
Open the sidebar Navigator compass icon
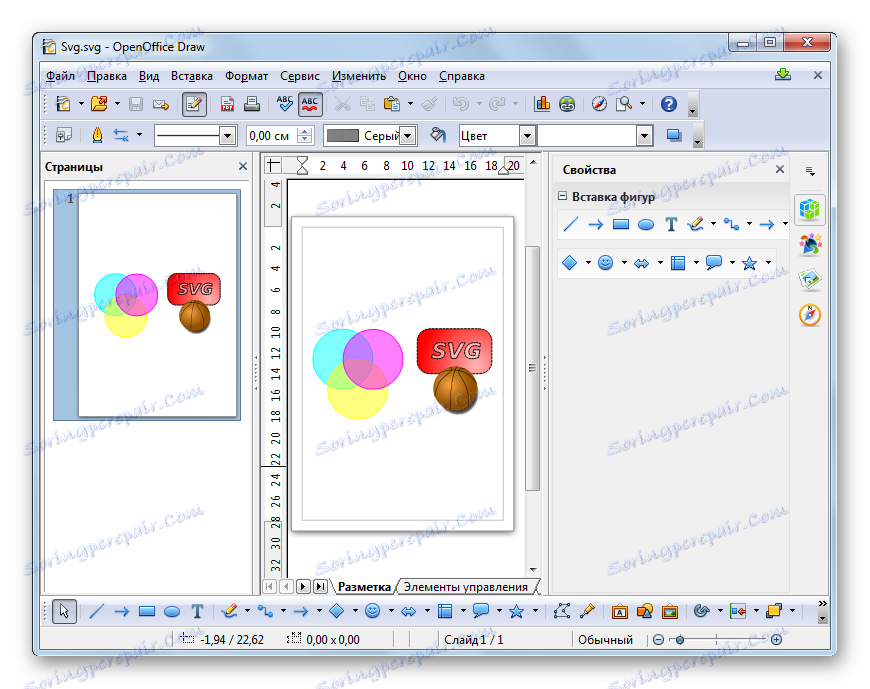(x=810, y=315)
